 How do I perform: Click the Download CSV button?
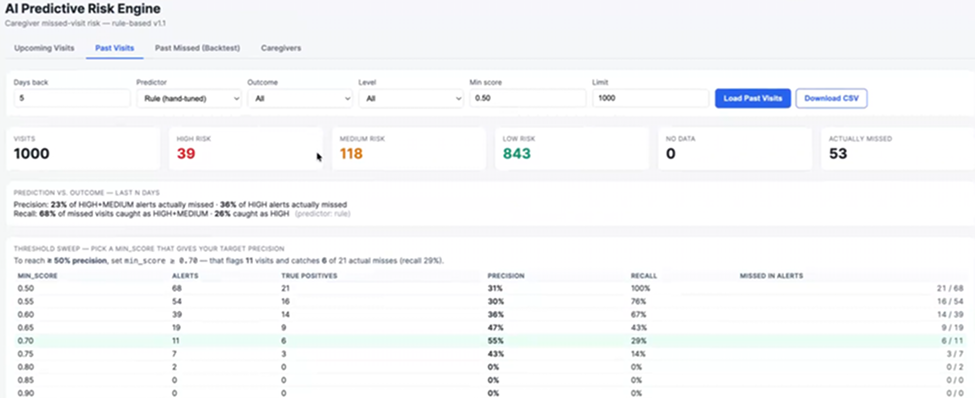pos(831,98)
